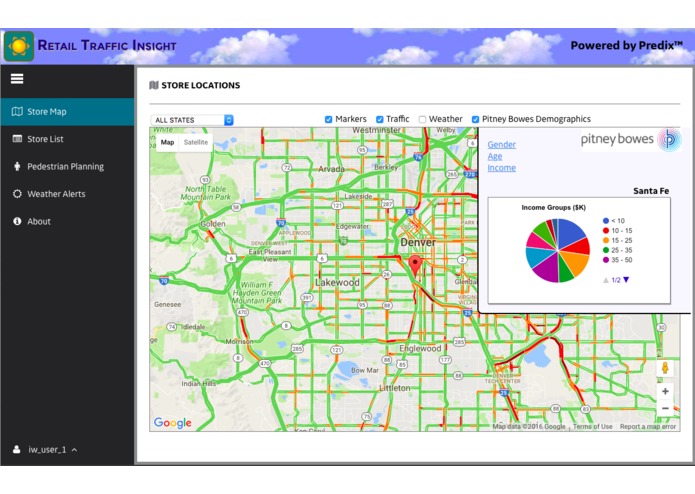
Task: Click Report a map error link
Action: point(648,426)
